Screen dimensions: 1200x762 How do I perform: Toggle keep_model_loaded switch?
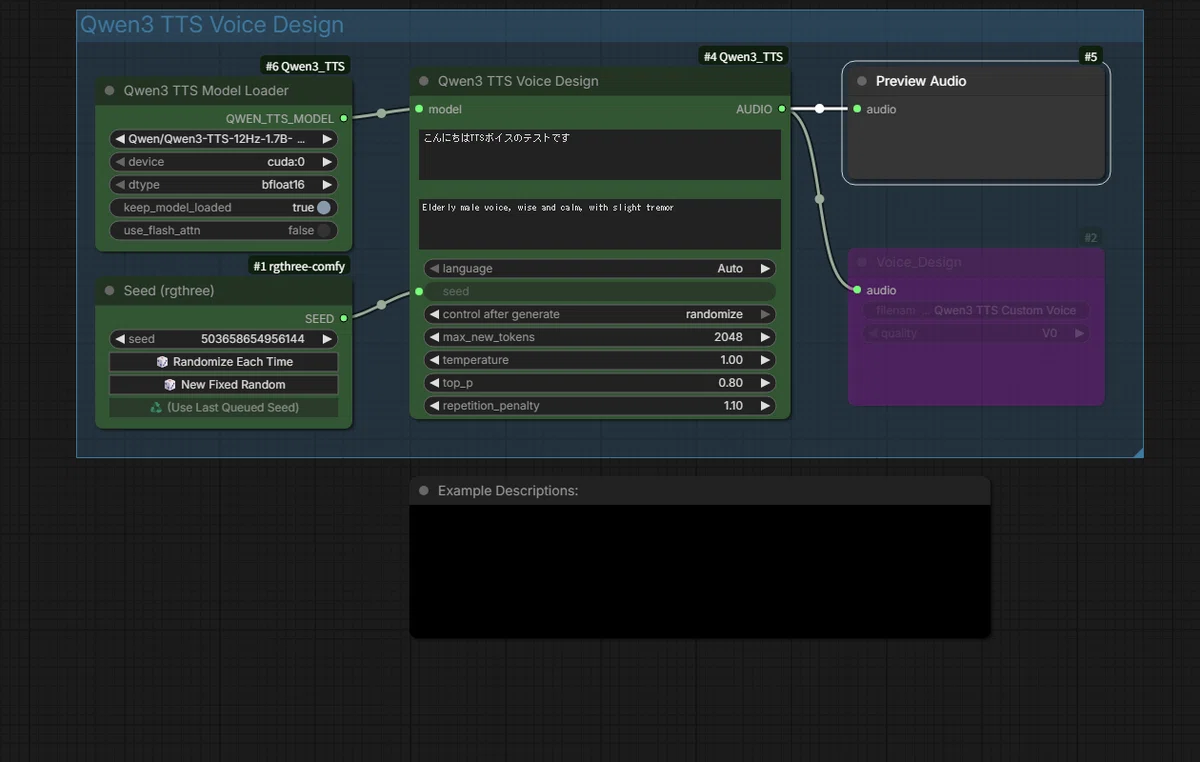(324, 208)
